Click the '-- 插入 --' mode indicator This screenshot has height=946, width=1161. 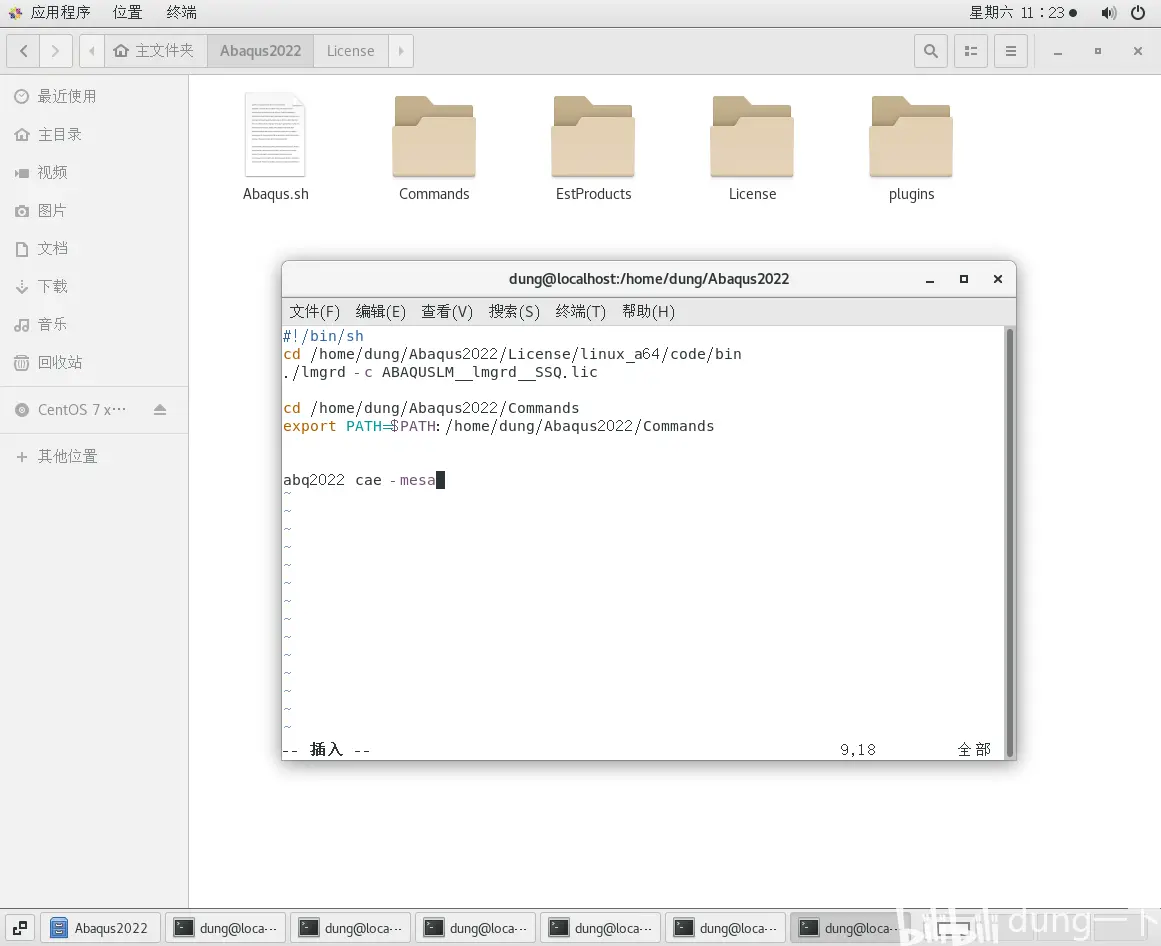click(x=326, y=750)
